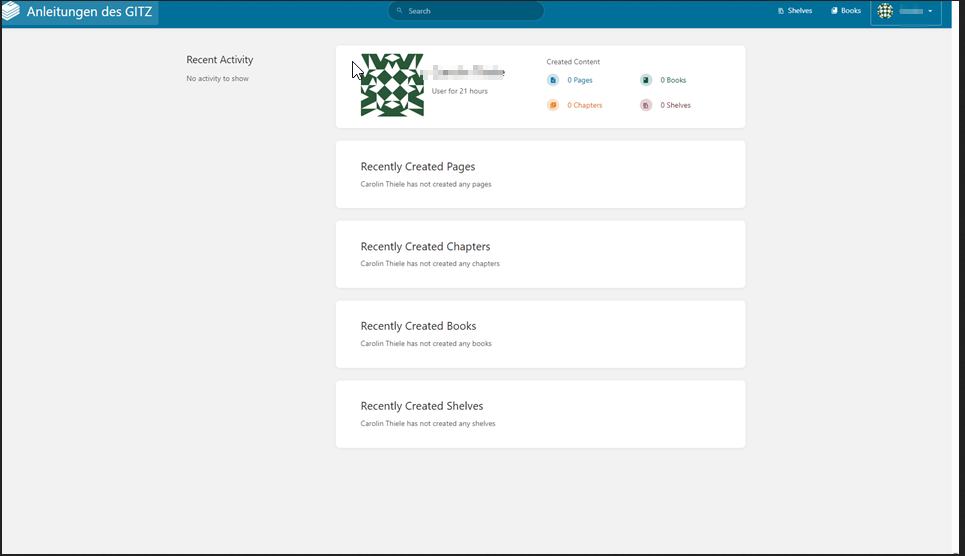965x556 pixels.
Task: Click the red Shelves icon in Created Content
Action: pos(646,105)
